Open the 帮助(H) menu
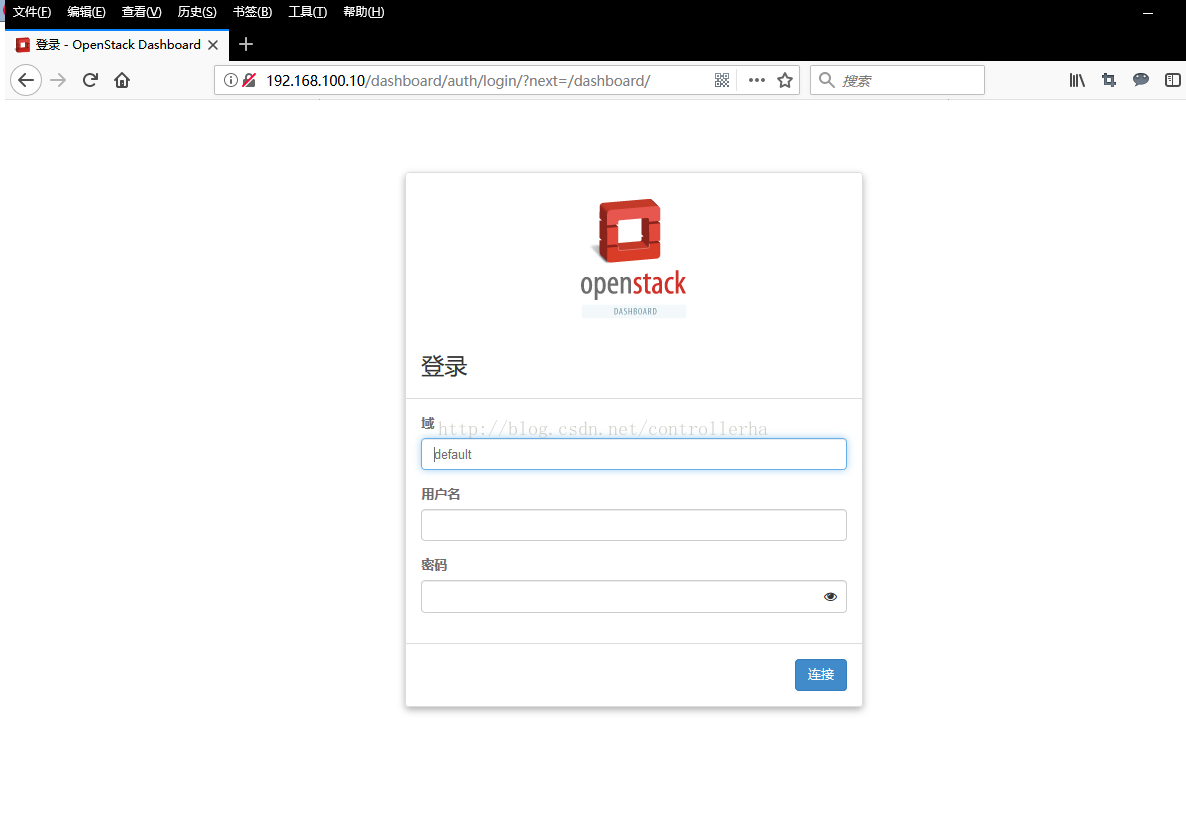This screenshot has width=1186, height=837. (x=364, y=12)
